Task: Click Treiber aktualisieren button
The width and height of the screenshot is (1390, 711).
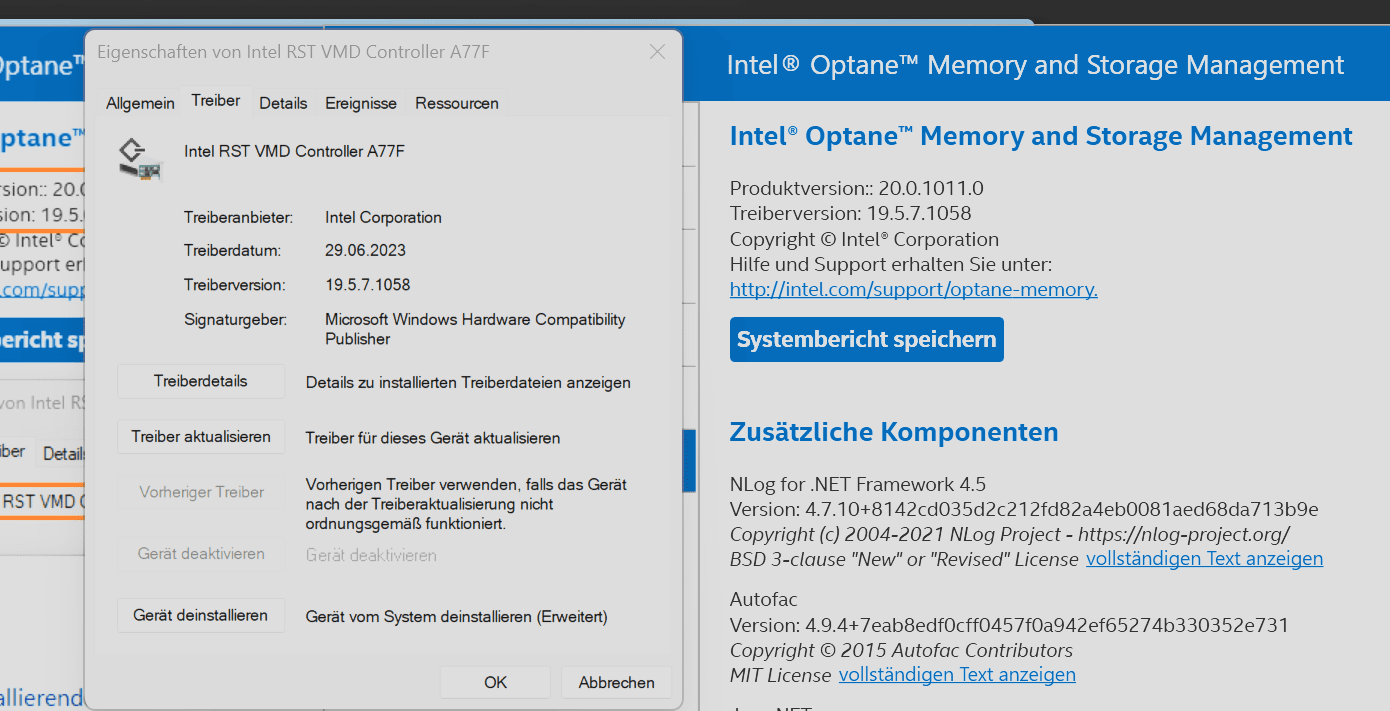Action: pyautogui.click(x=201, y=437)
